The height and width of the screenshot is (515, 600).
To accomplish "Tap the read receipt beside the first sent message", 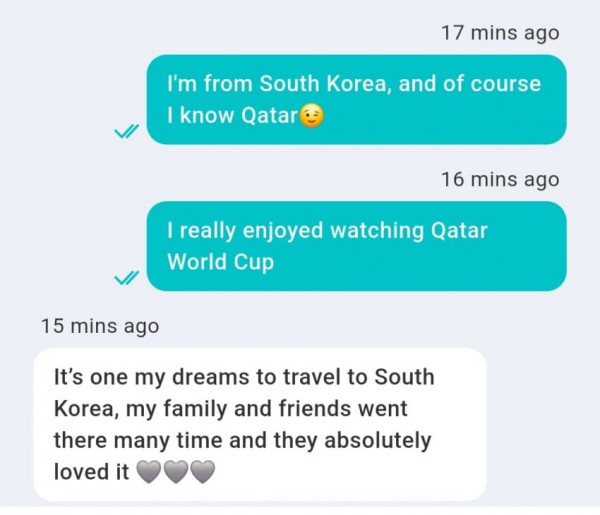I will [125, 131].
